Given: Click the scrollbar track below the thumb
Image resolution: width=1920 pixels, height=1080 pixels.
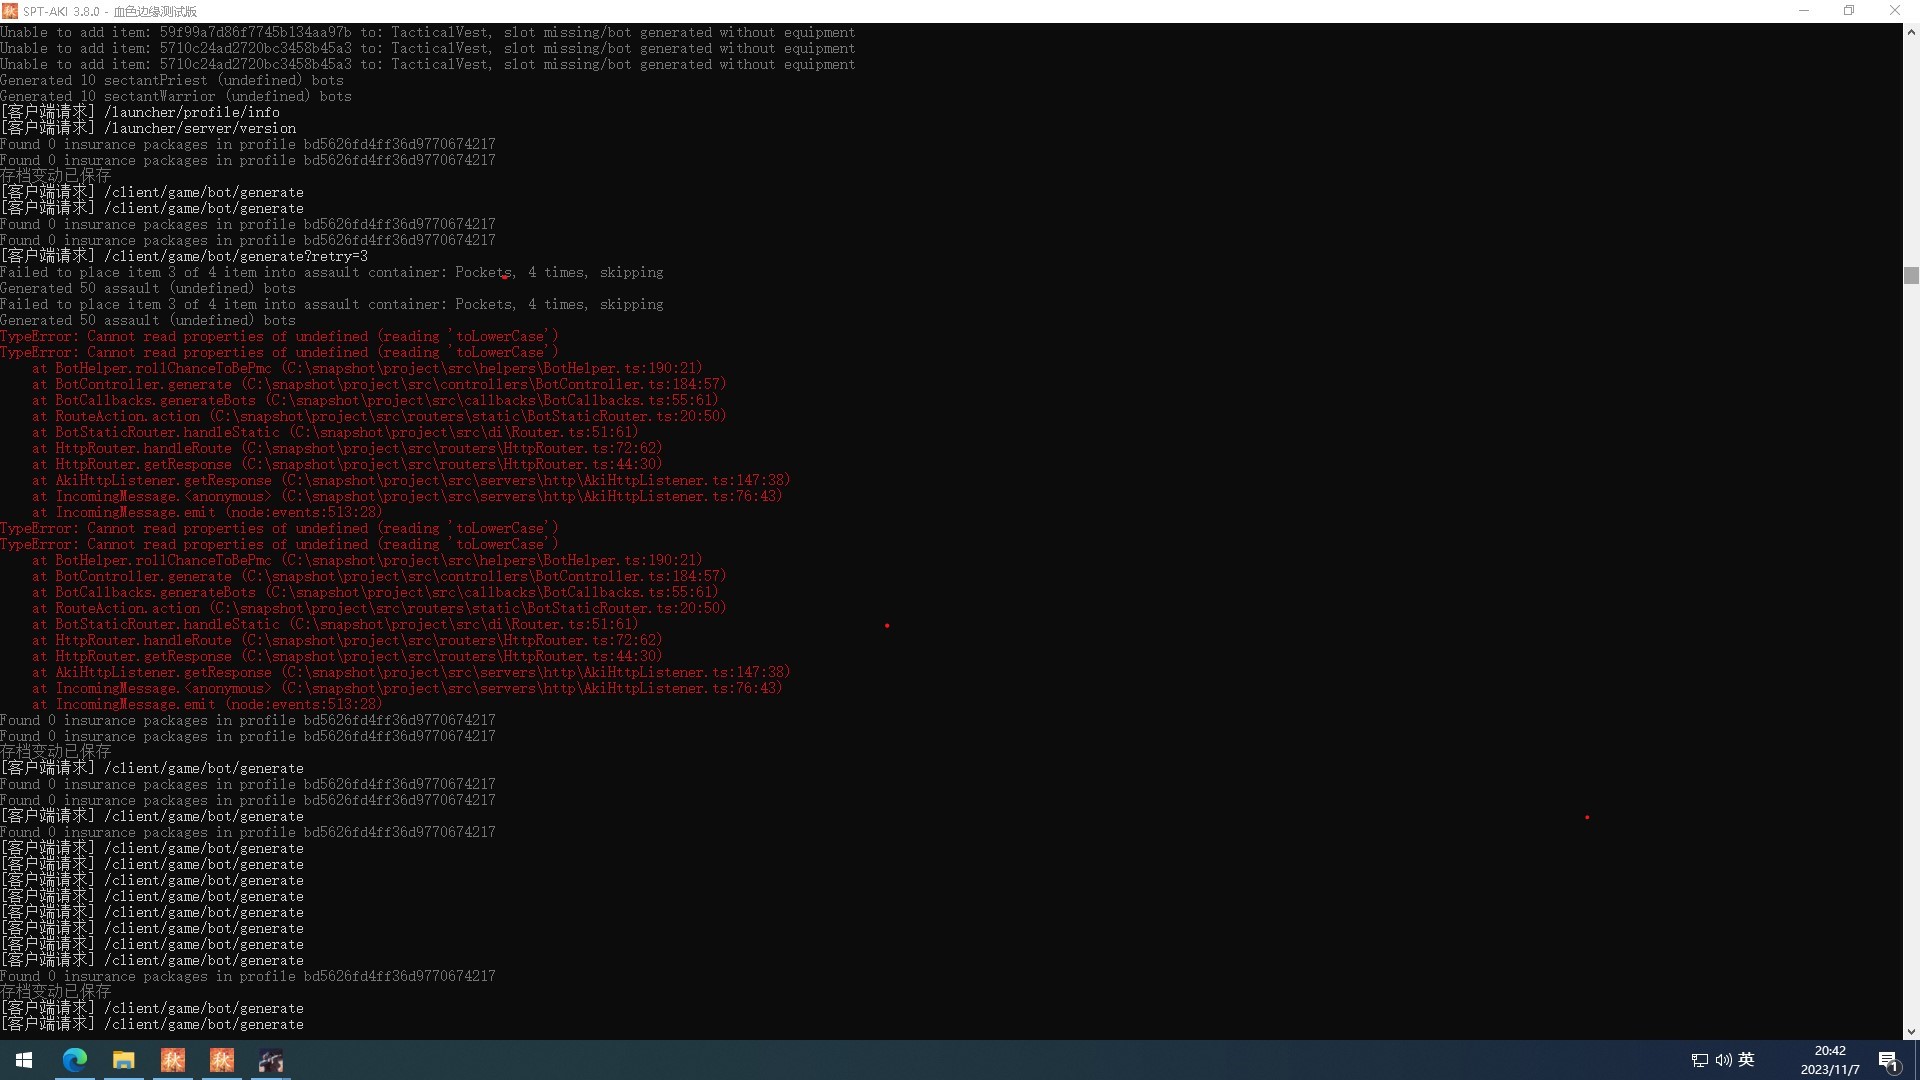Looking at the screenshot, I should pyautogui.click(x=1911, y=650).
